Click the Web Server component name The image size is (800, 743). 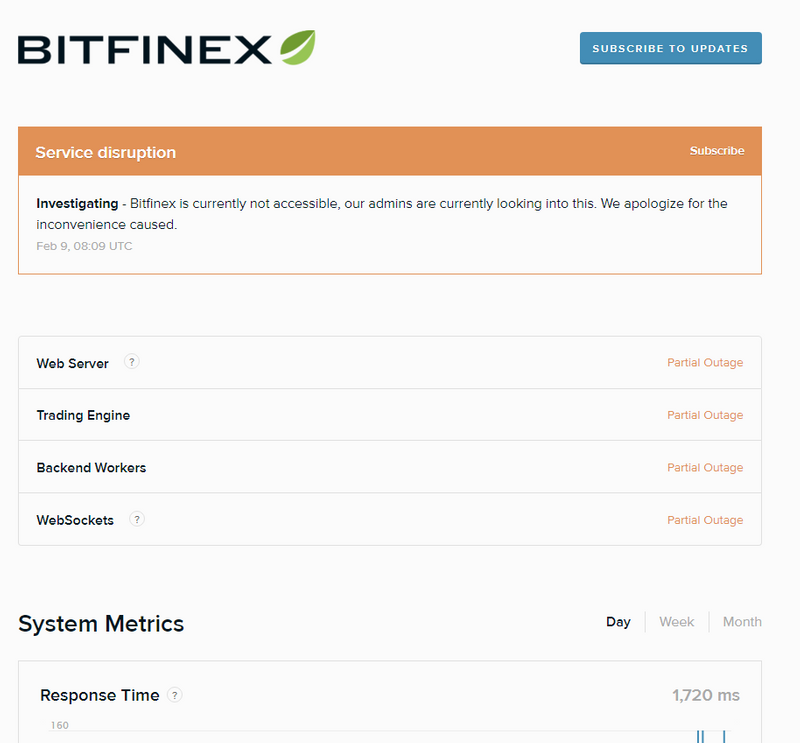point(72,363)
